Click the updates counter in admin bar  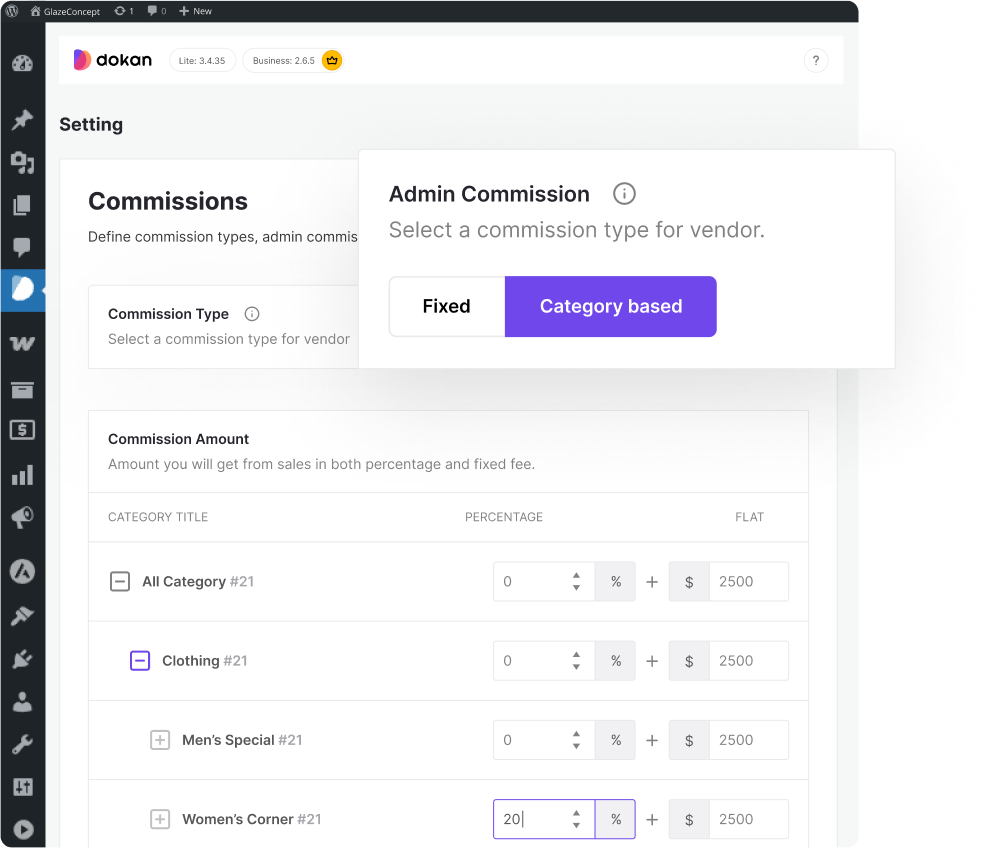[124, 11]
